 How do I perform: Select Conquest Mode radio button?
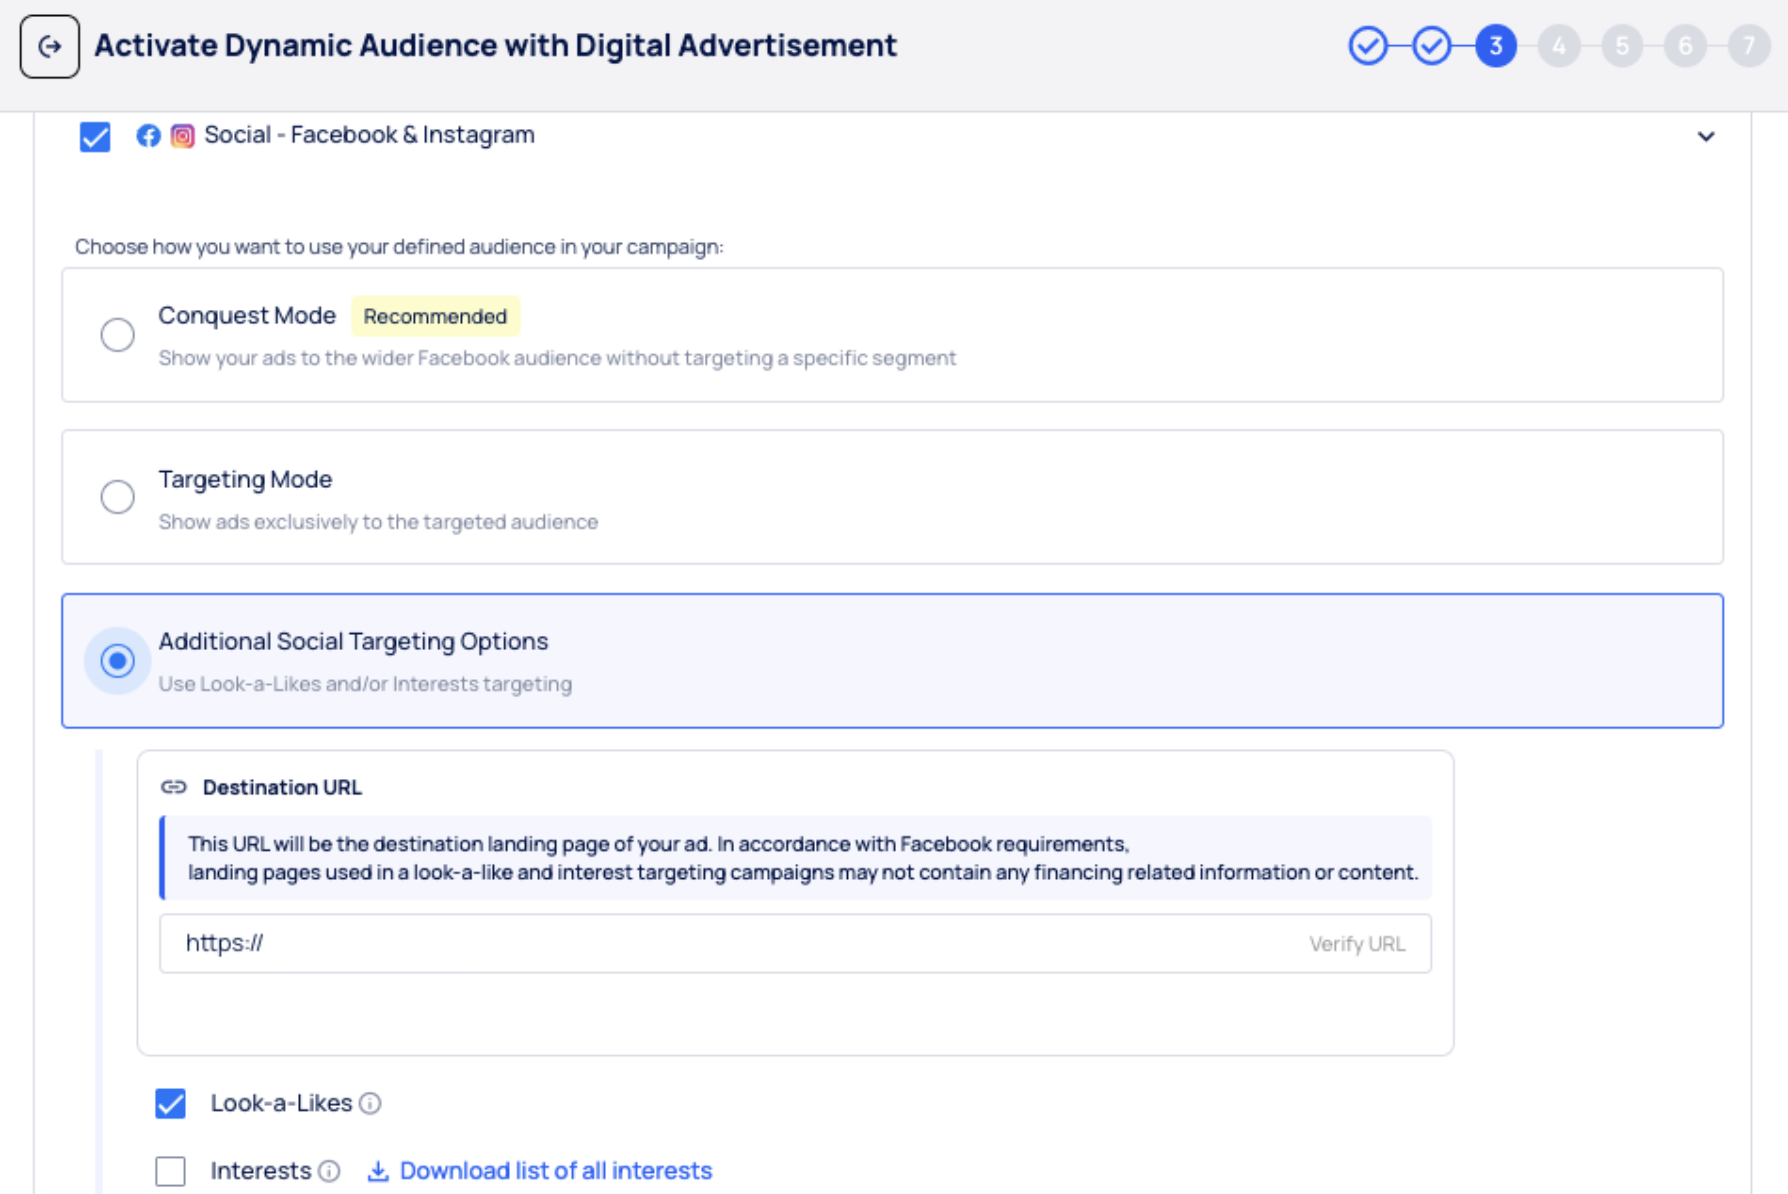click(x=117, y=334)
